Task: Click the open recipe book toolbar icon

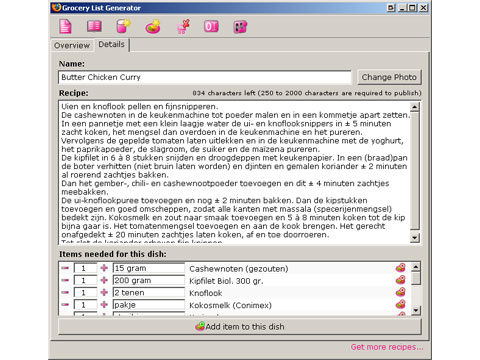Action: [x=94, y=26]
